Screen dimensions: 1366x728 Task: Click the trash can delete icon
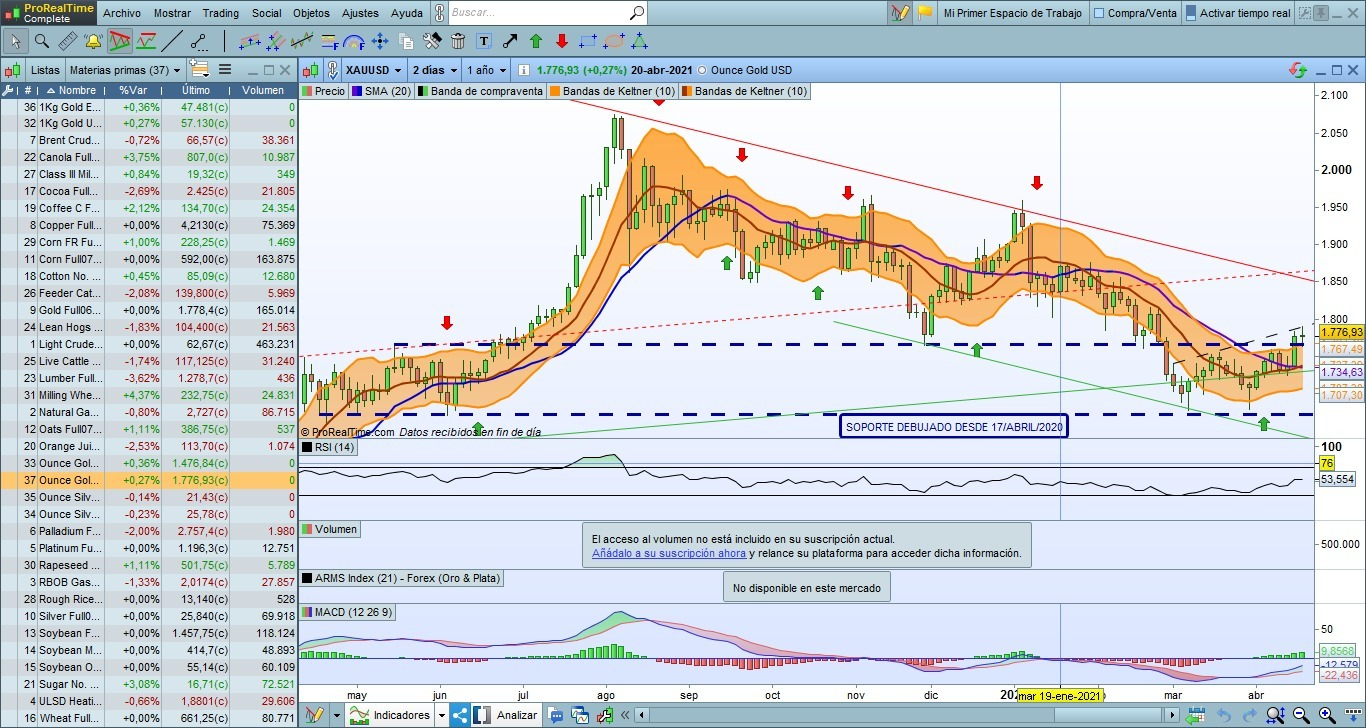[x=458, y=42]
